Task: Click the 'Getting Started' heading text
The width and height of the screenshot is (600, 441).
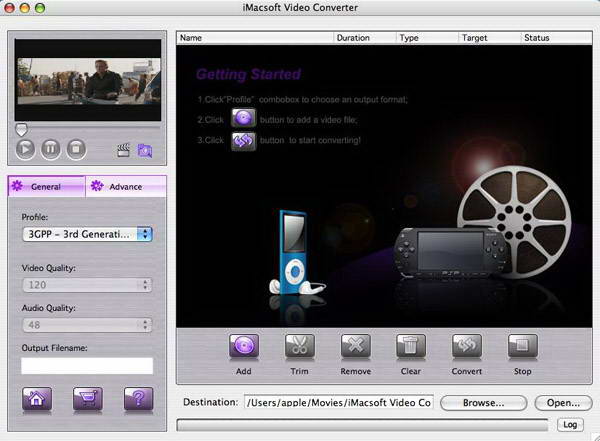Action: (249, 74)
